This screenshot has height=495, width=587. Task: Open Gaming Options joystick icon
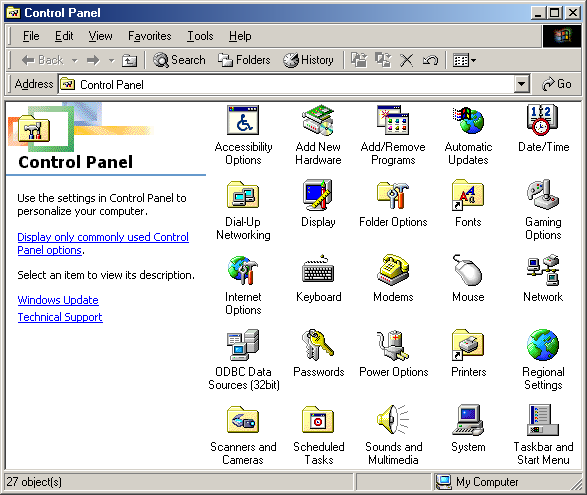coord(543,195)
